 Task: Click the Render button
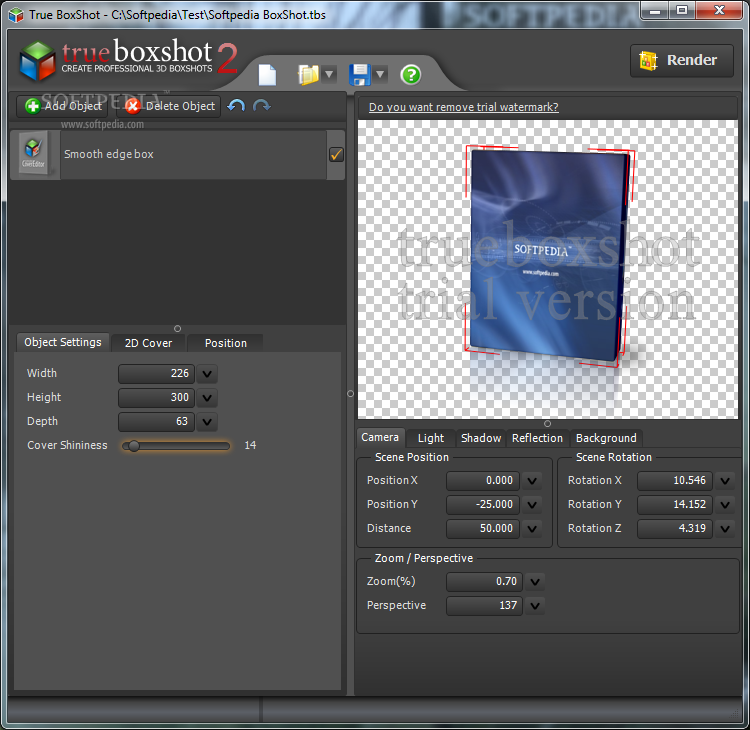682,60
